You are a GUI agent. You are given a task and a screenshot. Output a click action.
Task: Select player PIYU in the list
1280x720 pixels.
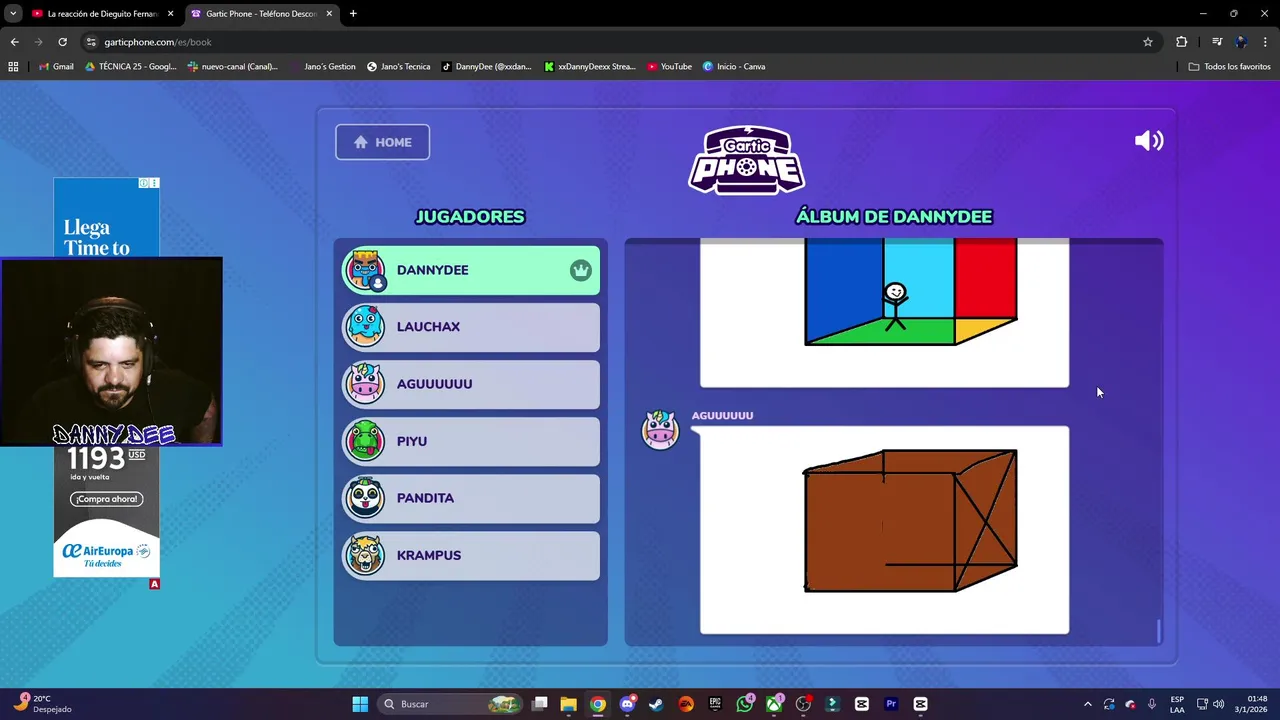[x=471, y=441]
